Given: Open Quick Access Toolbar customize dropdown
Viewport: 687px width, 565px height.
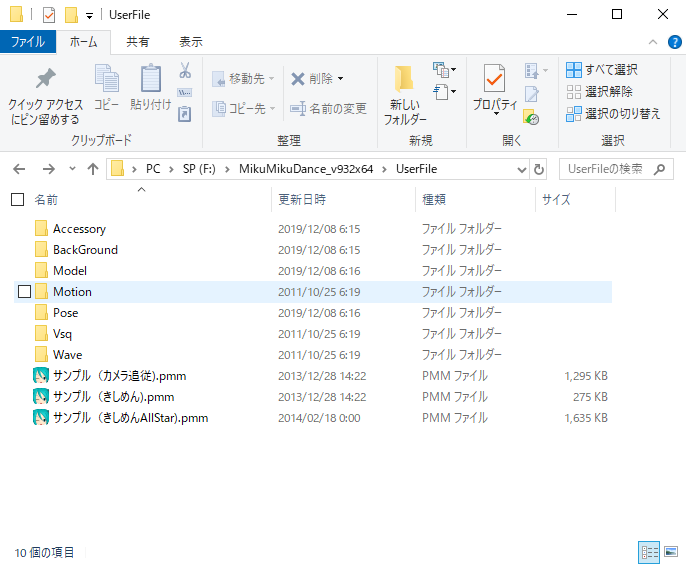Looking at the screenshot, I should tap(89, 16).
